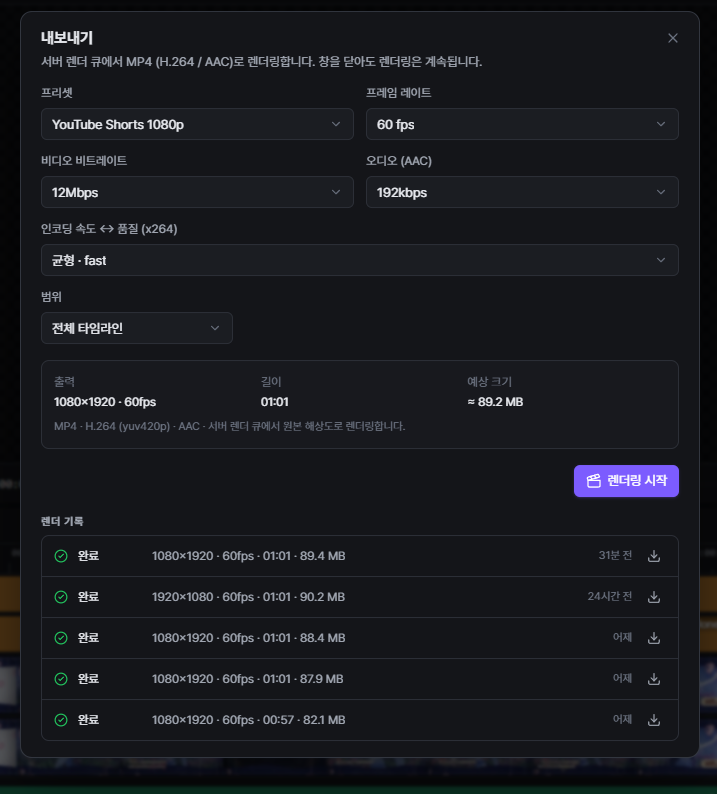Download the 1920×1080 90.2 MB render
This screenshot has height=794, width=717.
(654, 597)
